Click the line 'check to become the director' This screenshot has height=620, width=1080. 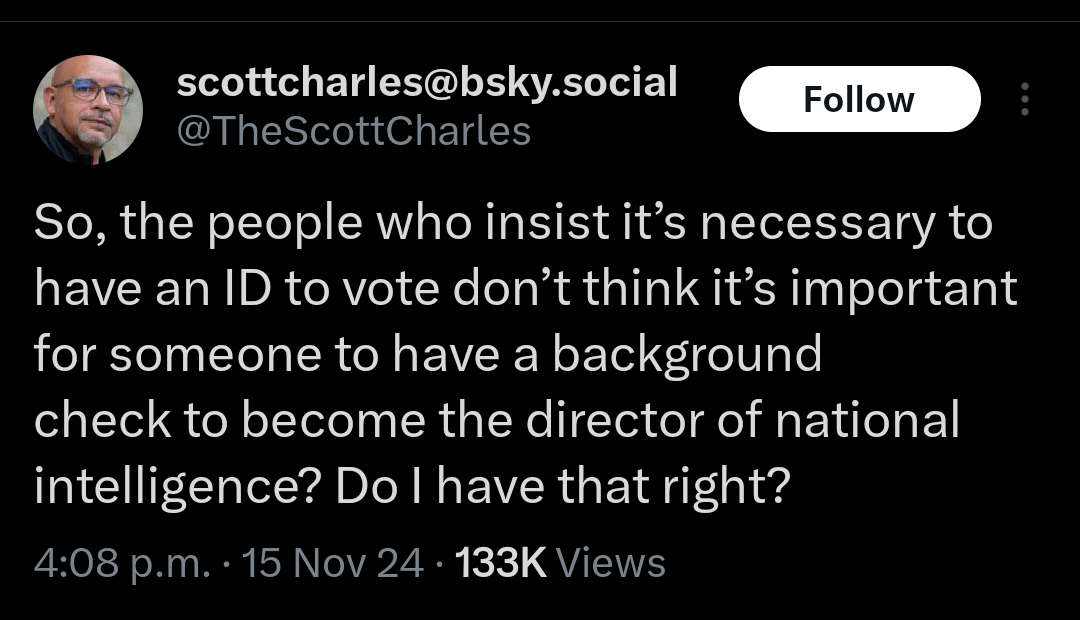497,420
